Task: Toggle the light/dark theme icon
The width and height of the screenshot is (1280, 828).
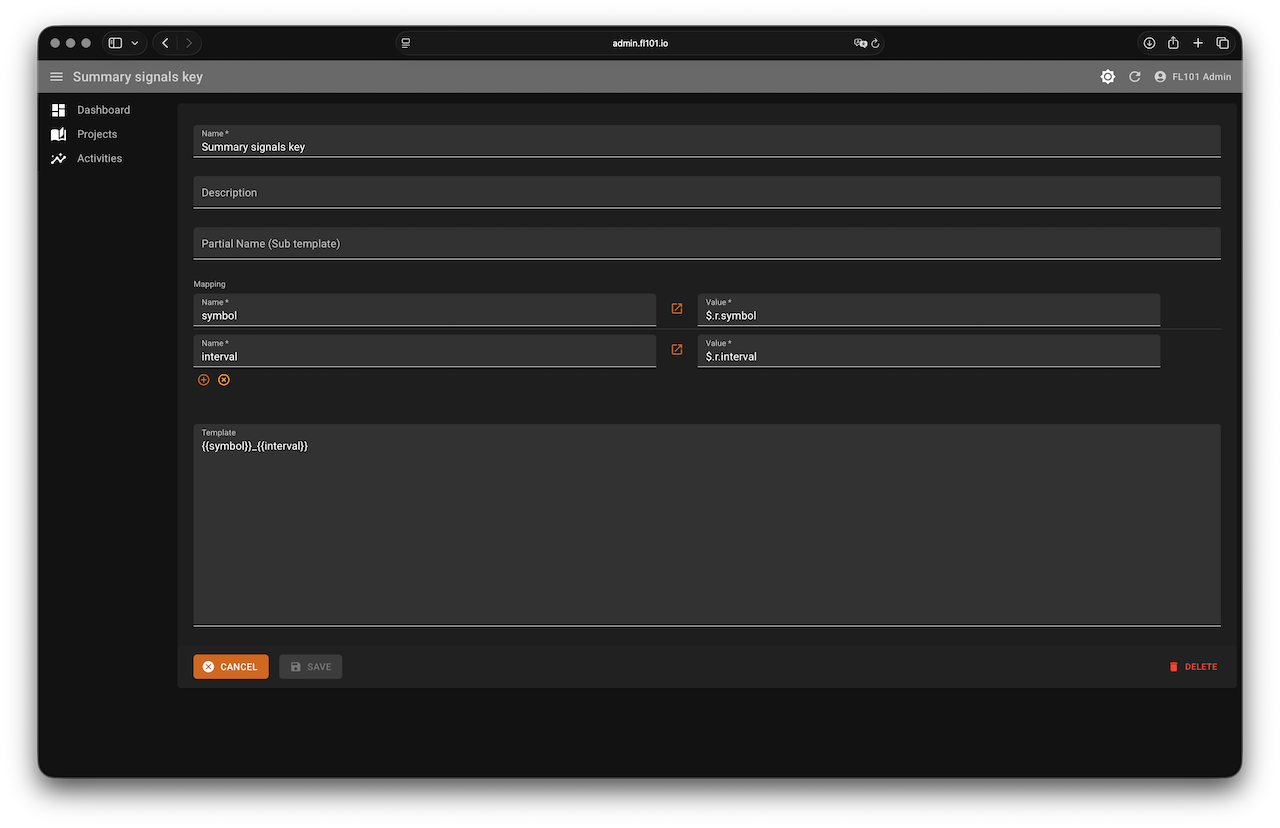Action: [x=1107, y=77]
